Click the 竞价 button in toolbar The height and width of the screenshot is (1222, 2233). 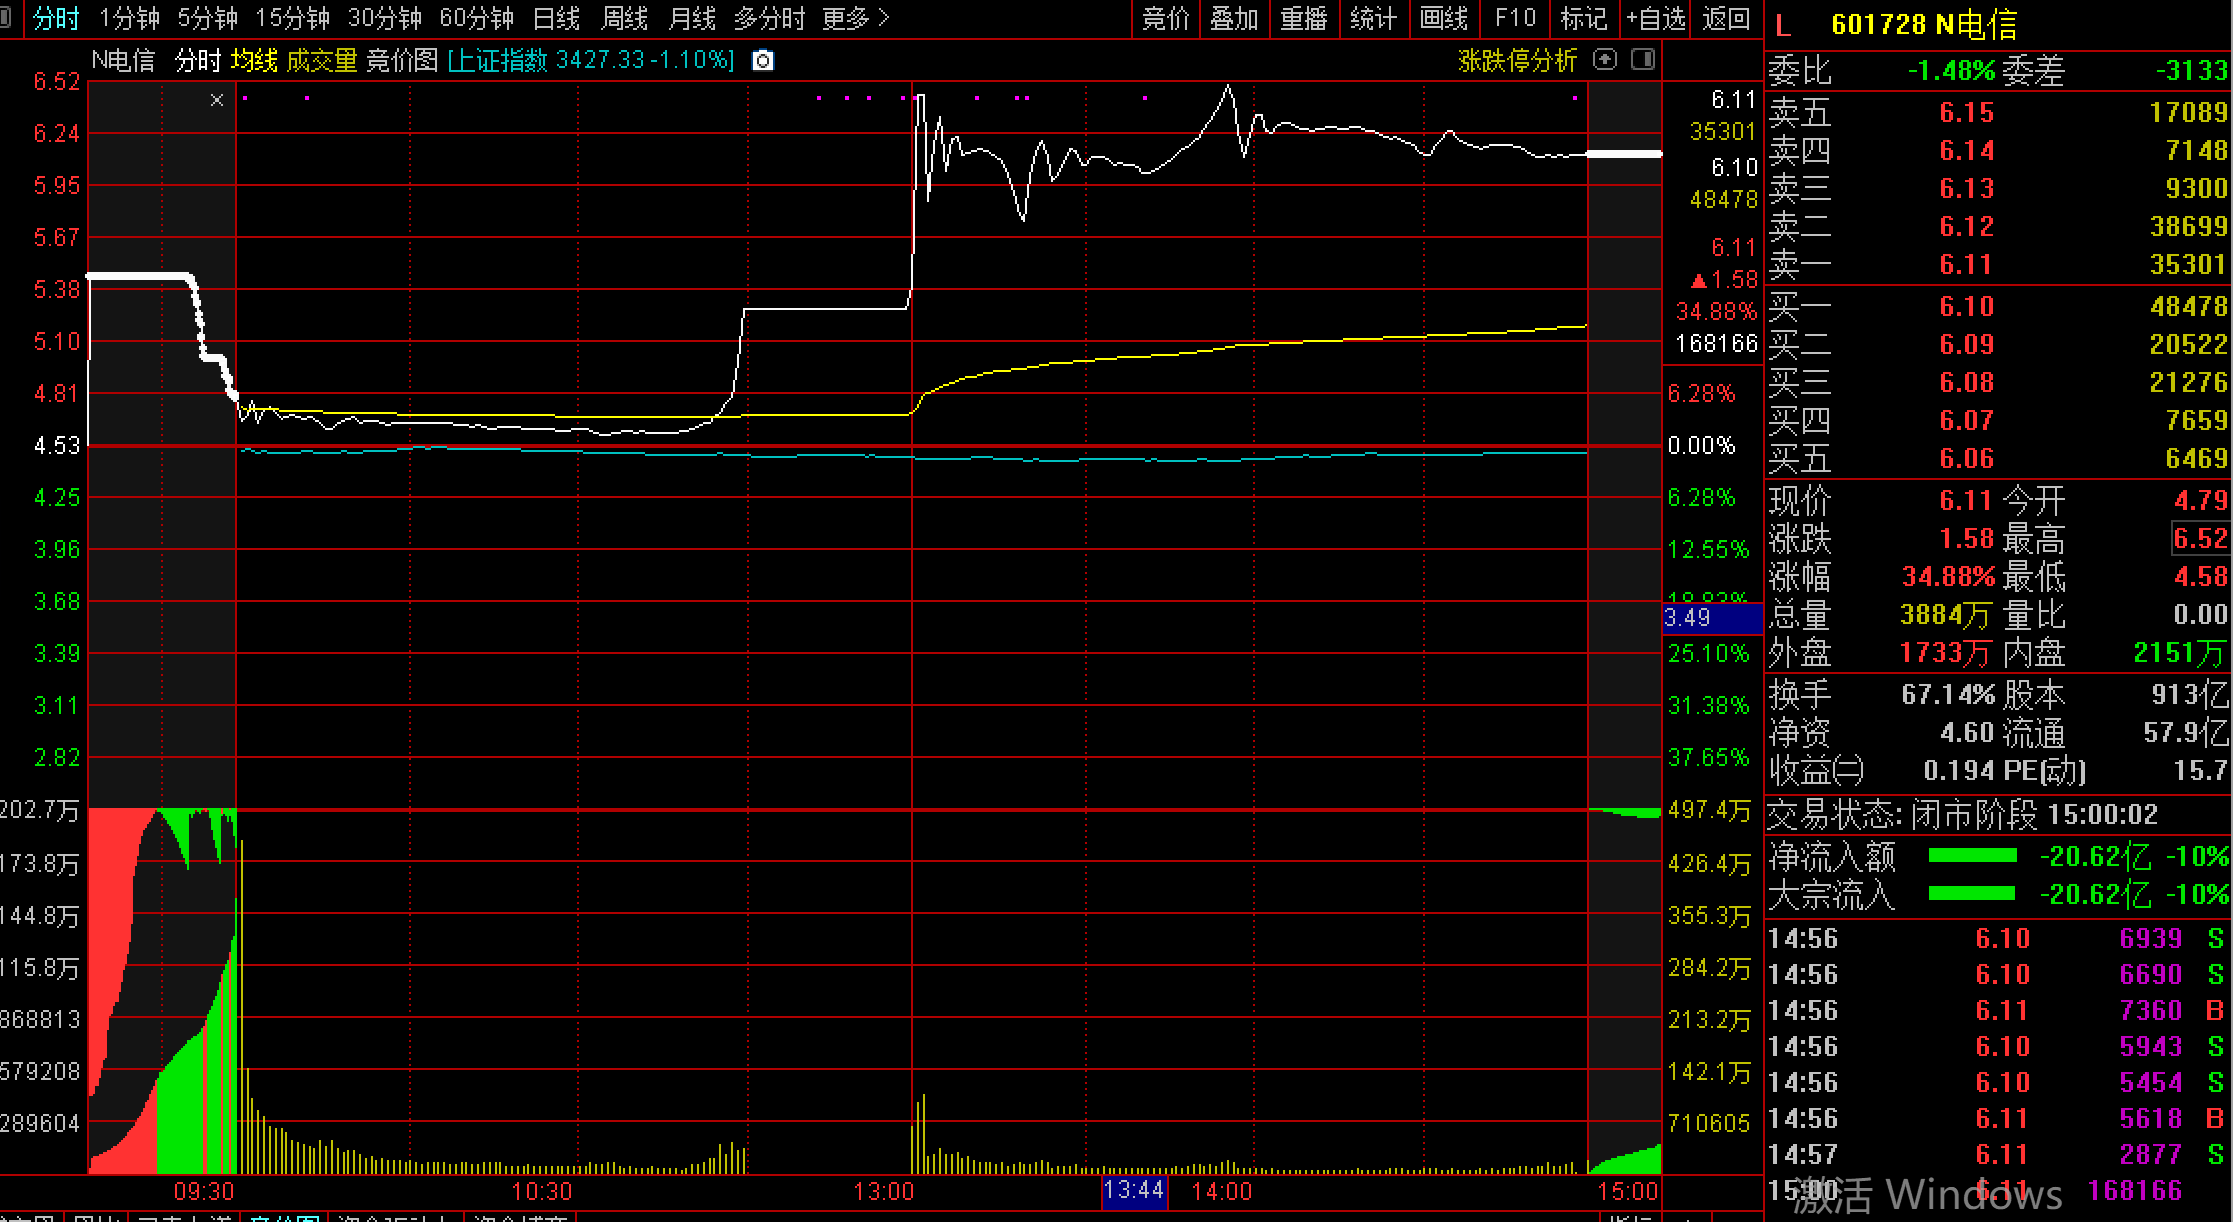tap(1166, 18)
